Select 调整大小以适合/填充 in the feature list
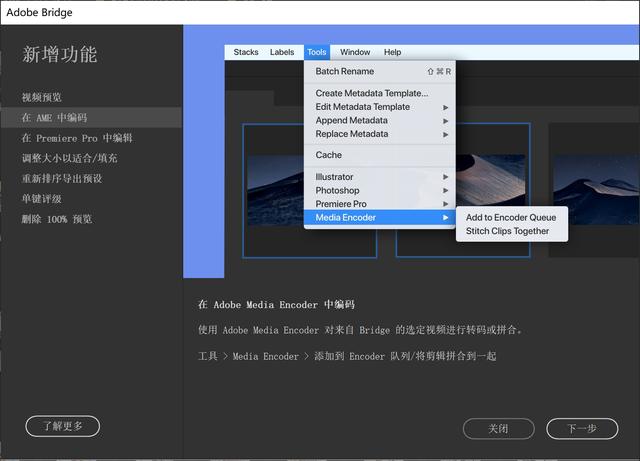 coord(69,158)
